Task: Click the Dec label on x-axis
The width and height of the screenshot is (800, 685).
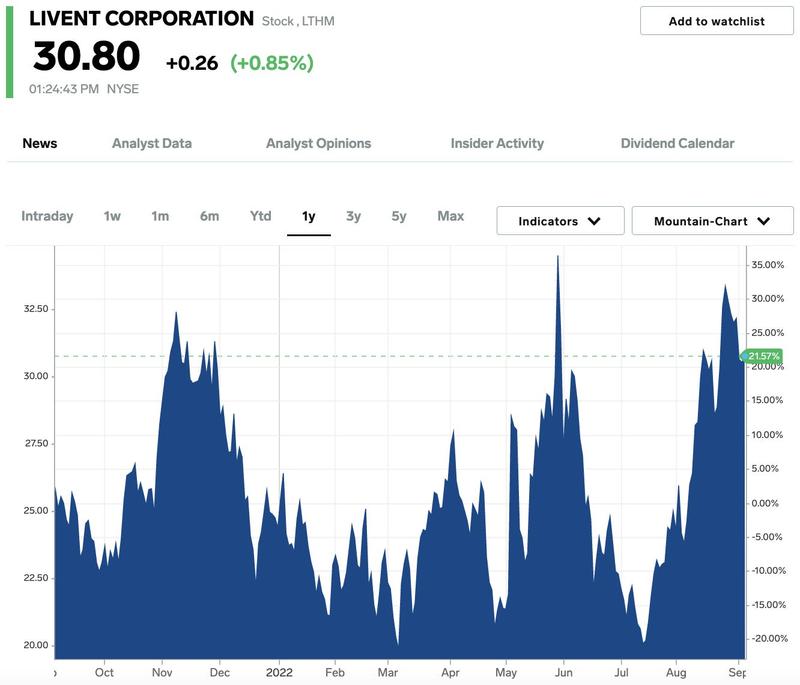Action: pos(220,673)
